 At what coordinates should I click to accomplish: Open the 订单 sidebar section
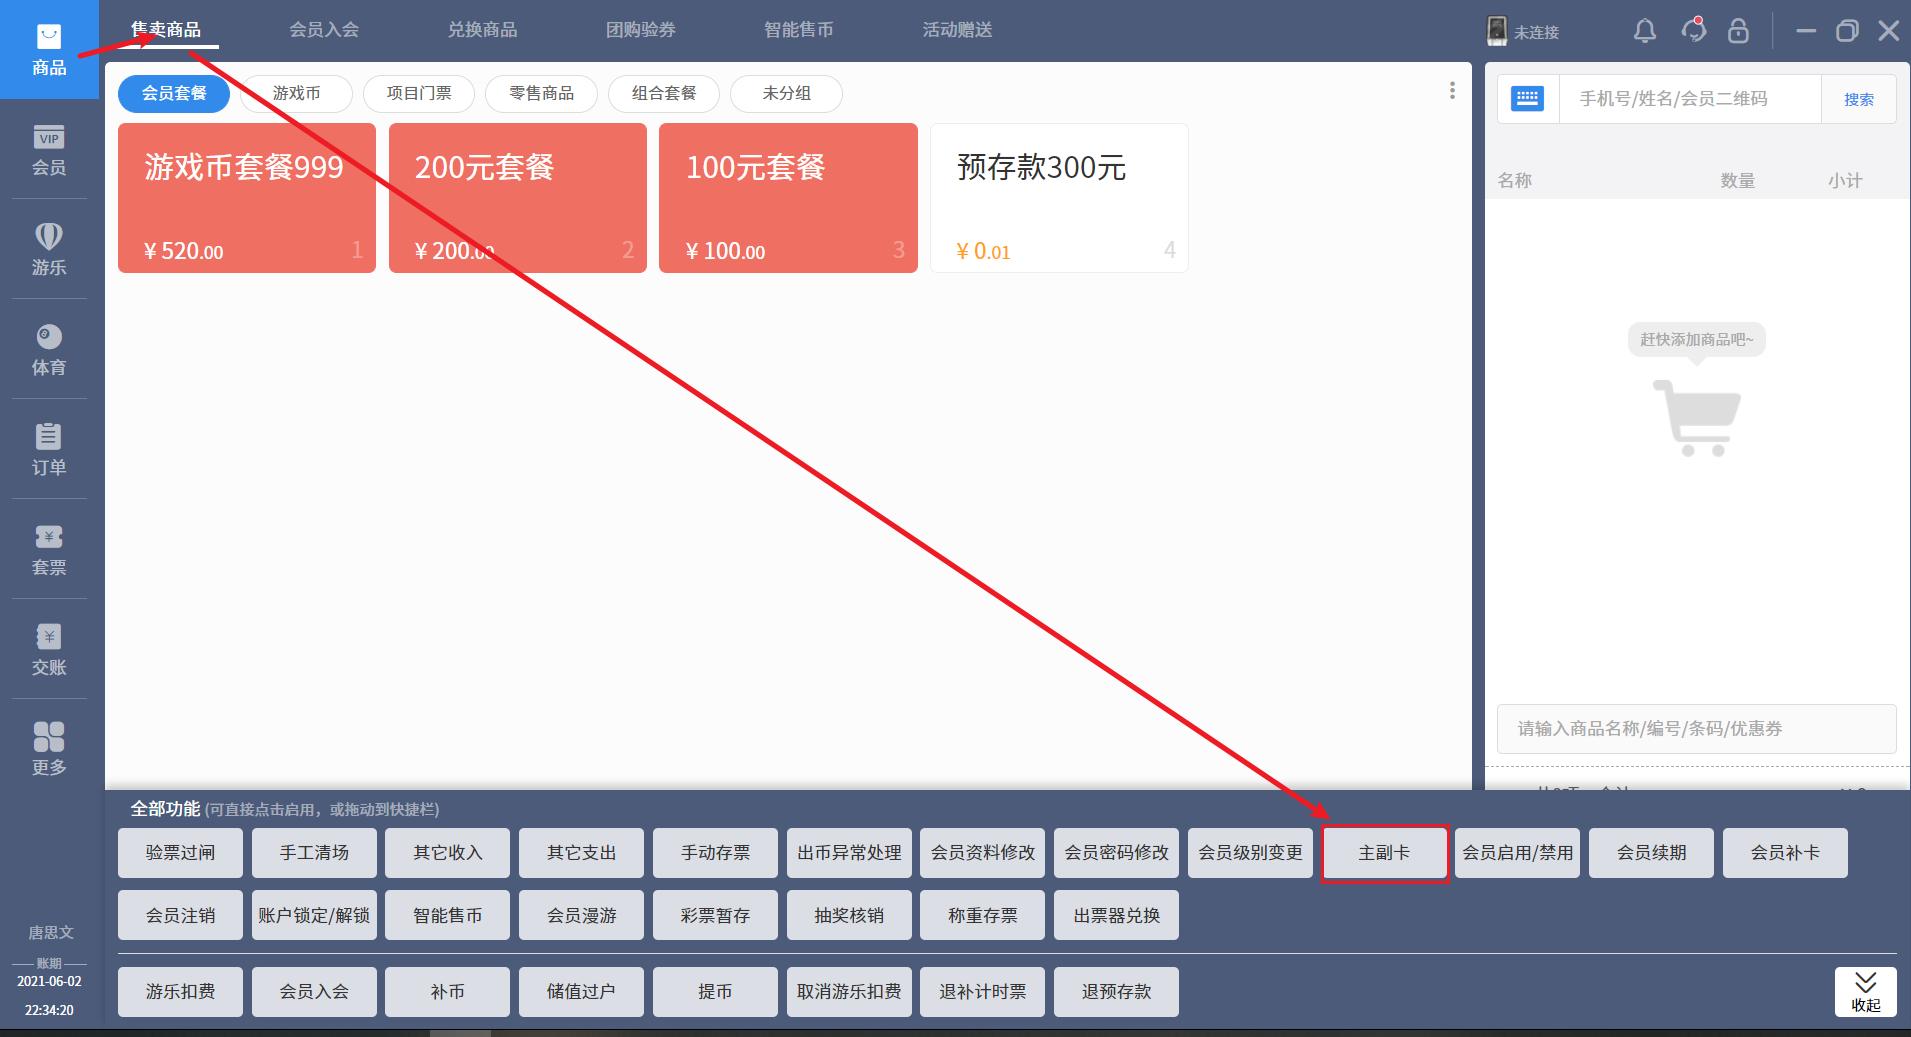tap(49, 450)
